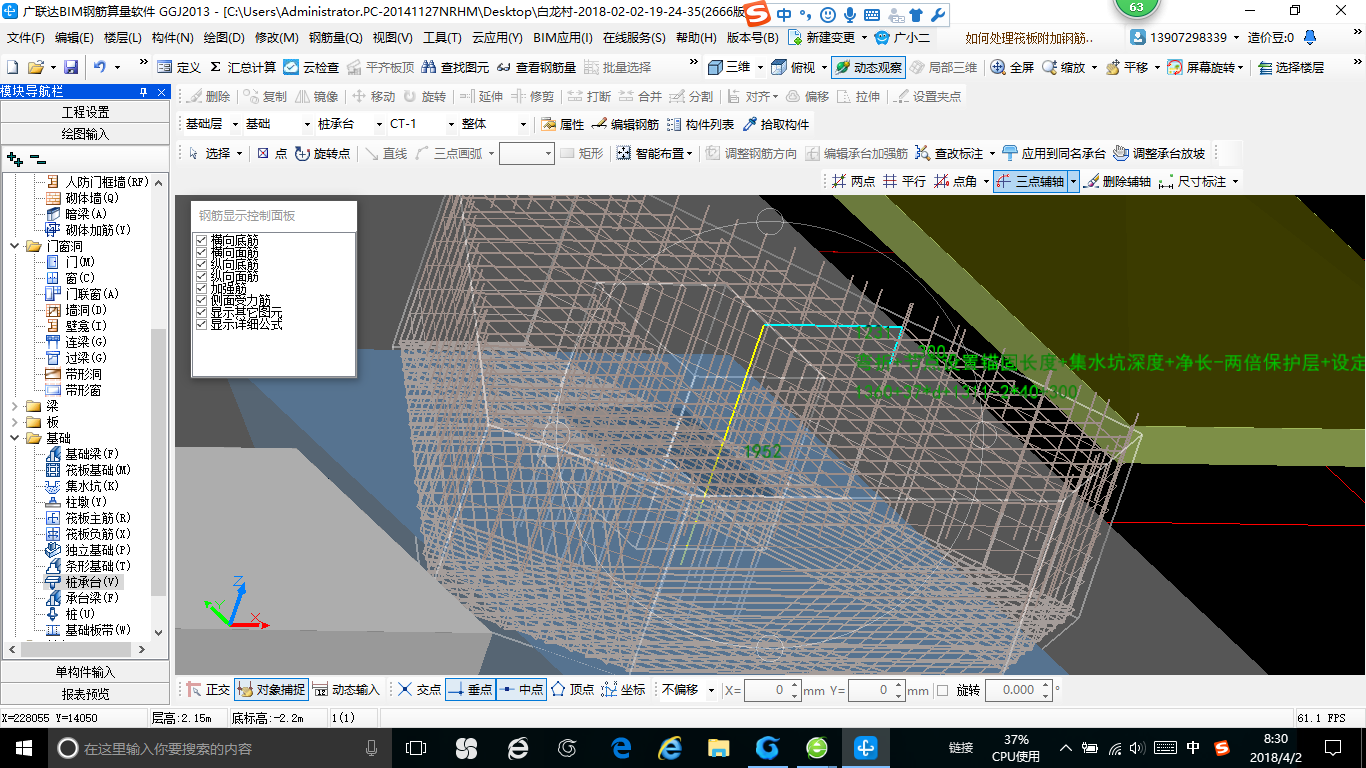Open the 钢筋量(Q) menu
Viewport: 1366px width, 768px height.
(335, 38)
